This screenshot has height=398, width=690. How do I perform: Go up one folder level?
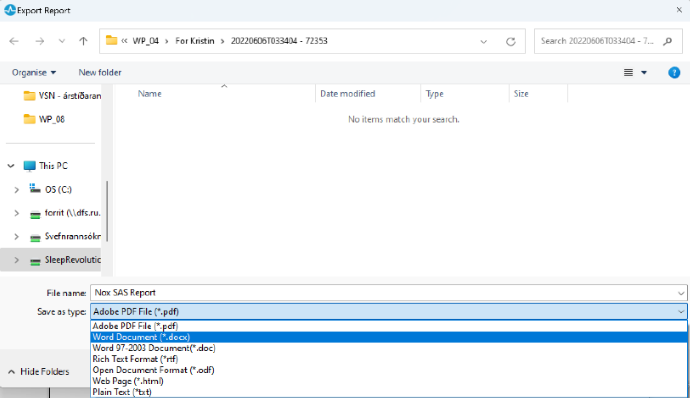[x=83, y=41]
